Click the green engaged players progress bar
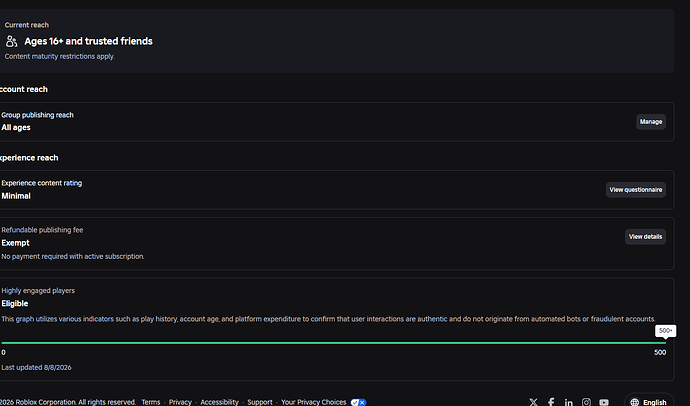Screen dimensions: 690x406 point(334,343)
